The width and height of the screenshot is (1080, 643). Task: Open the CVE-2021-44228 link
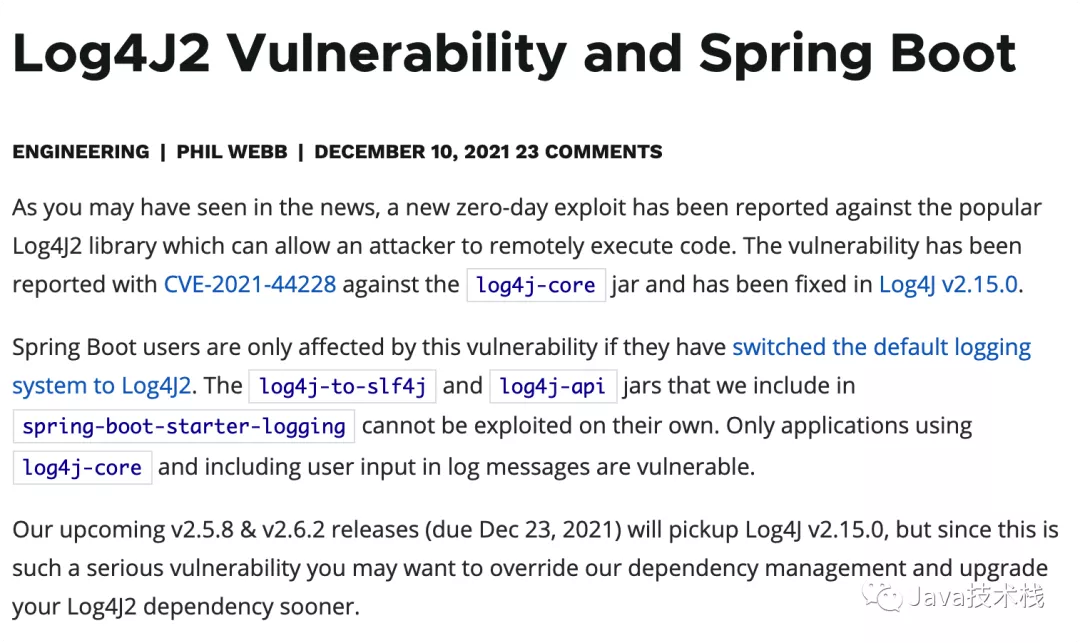[250, 284]
